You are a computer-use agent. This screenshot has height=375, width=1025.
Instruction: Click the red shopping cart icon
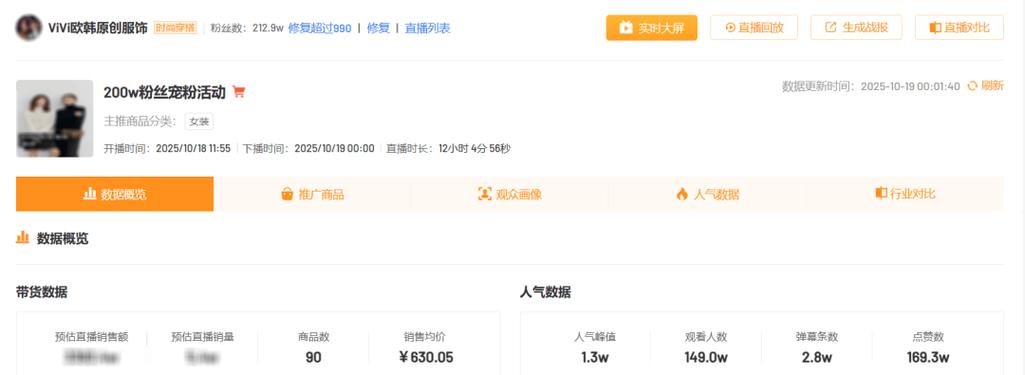[x=239, y=92]
